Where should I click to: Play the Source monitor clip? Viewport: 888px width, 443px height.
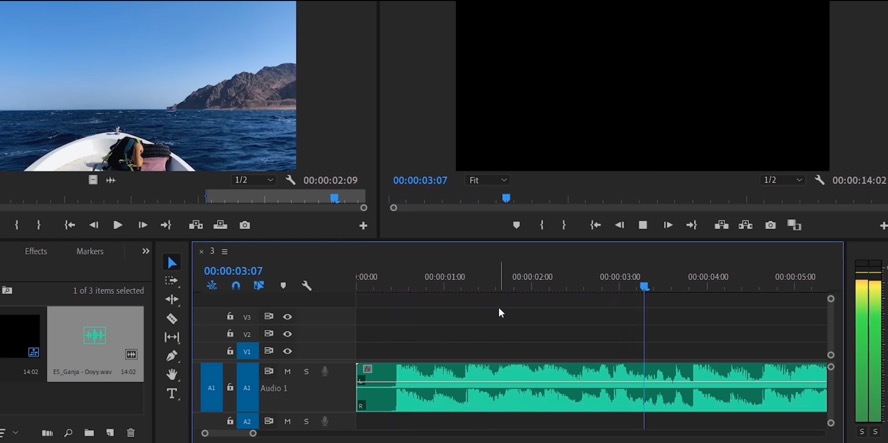[x=118, y=225]
